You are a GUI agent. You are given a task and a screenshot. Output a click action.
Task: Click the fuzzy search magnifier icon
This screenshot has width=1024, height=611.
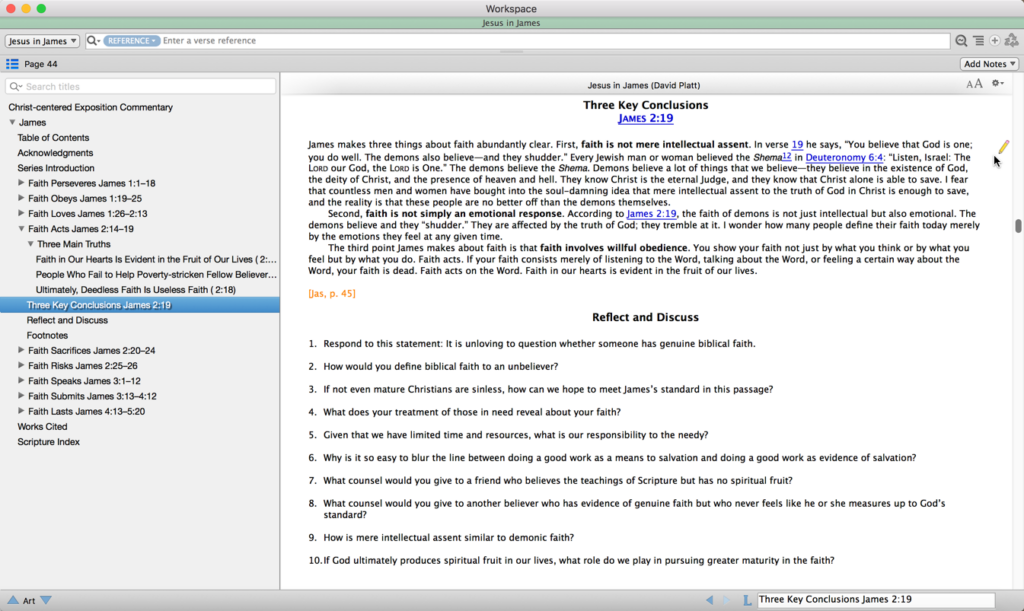(x=961, y=40)
